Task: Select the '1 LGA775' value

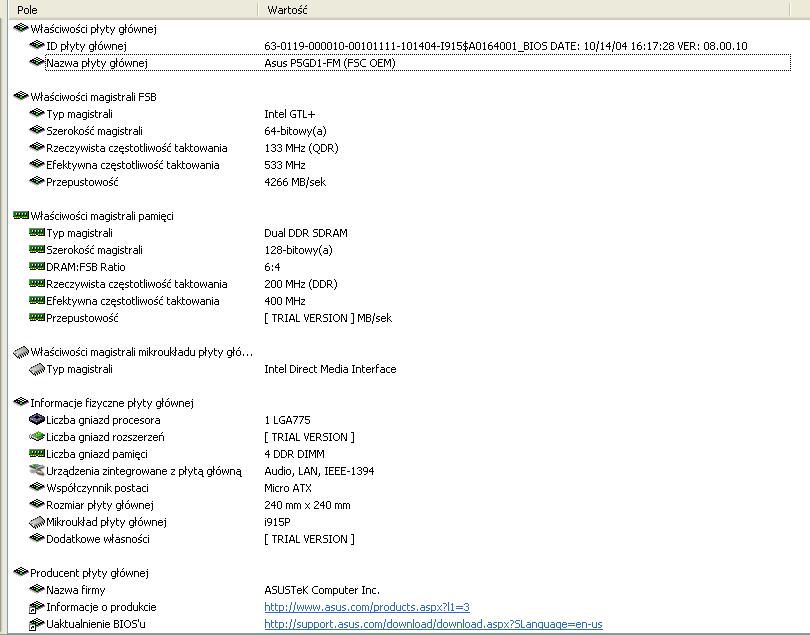Action: pos(287,420)
